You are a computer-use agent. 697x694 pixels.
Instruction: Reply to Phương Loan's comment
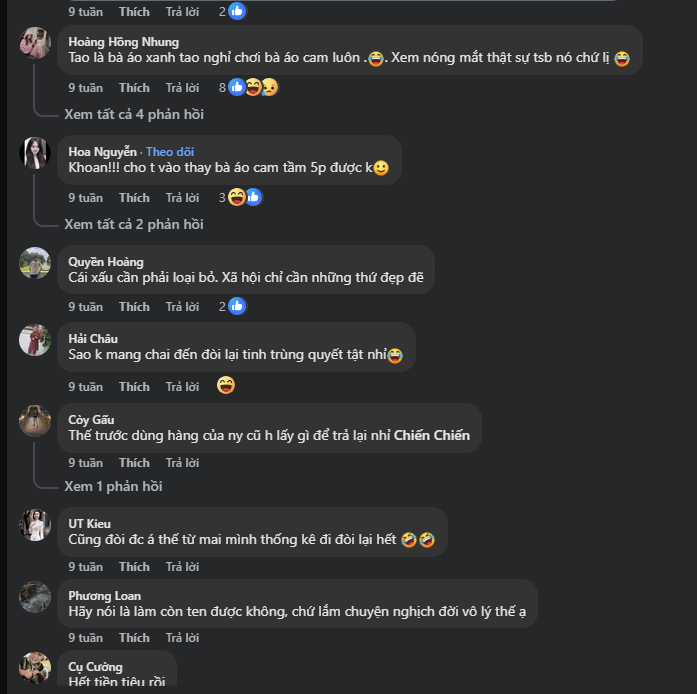(182, 637)
